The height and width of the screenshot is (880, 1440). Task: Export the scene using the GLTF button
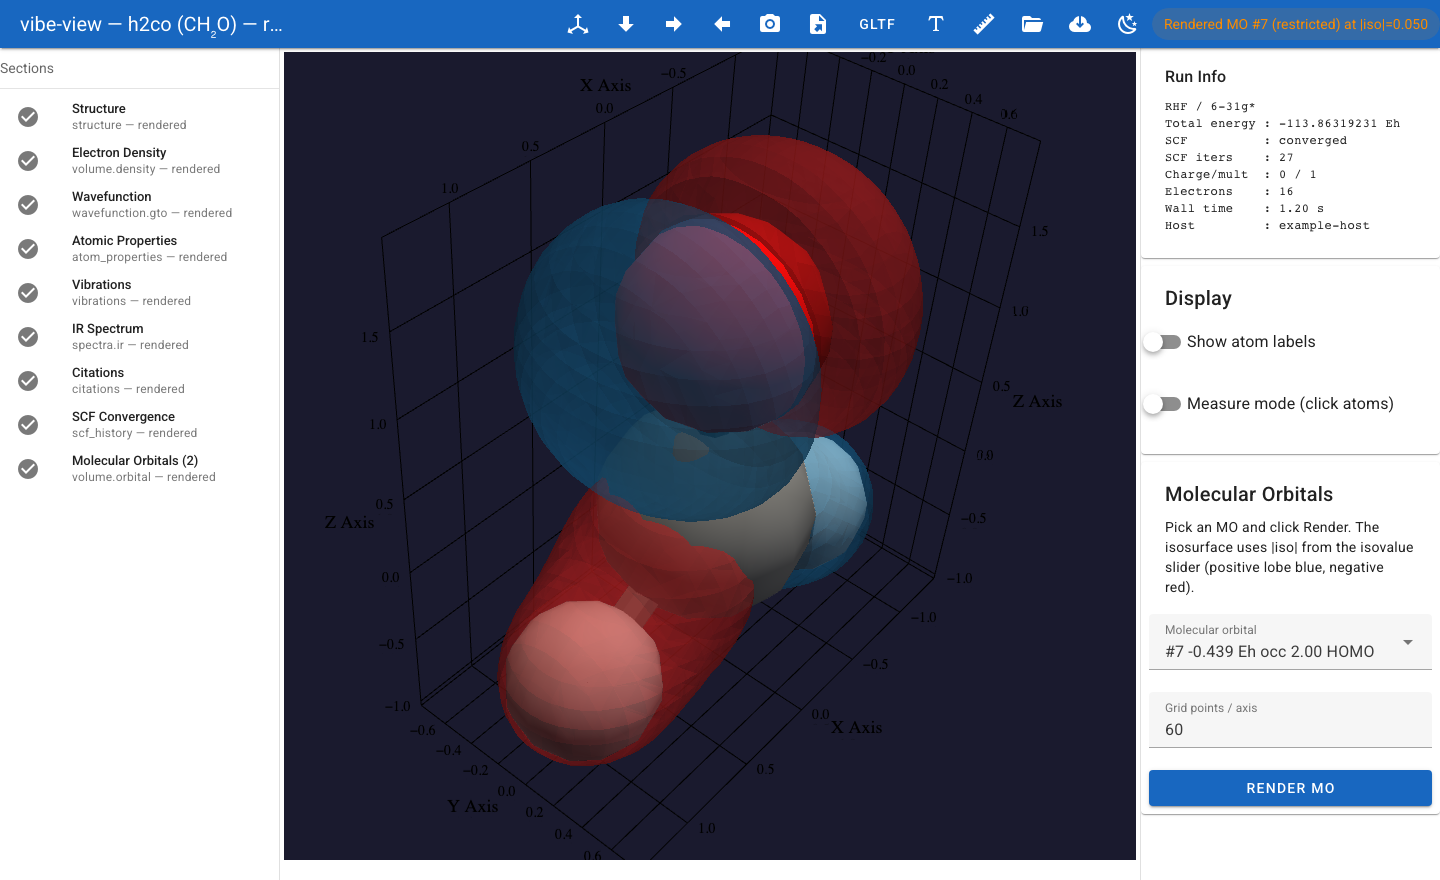[877, 24]
